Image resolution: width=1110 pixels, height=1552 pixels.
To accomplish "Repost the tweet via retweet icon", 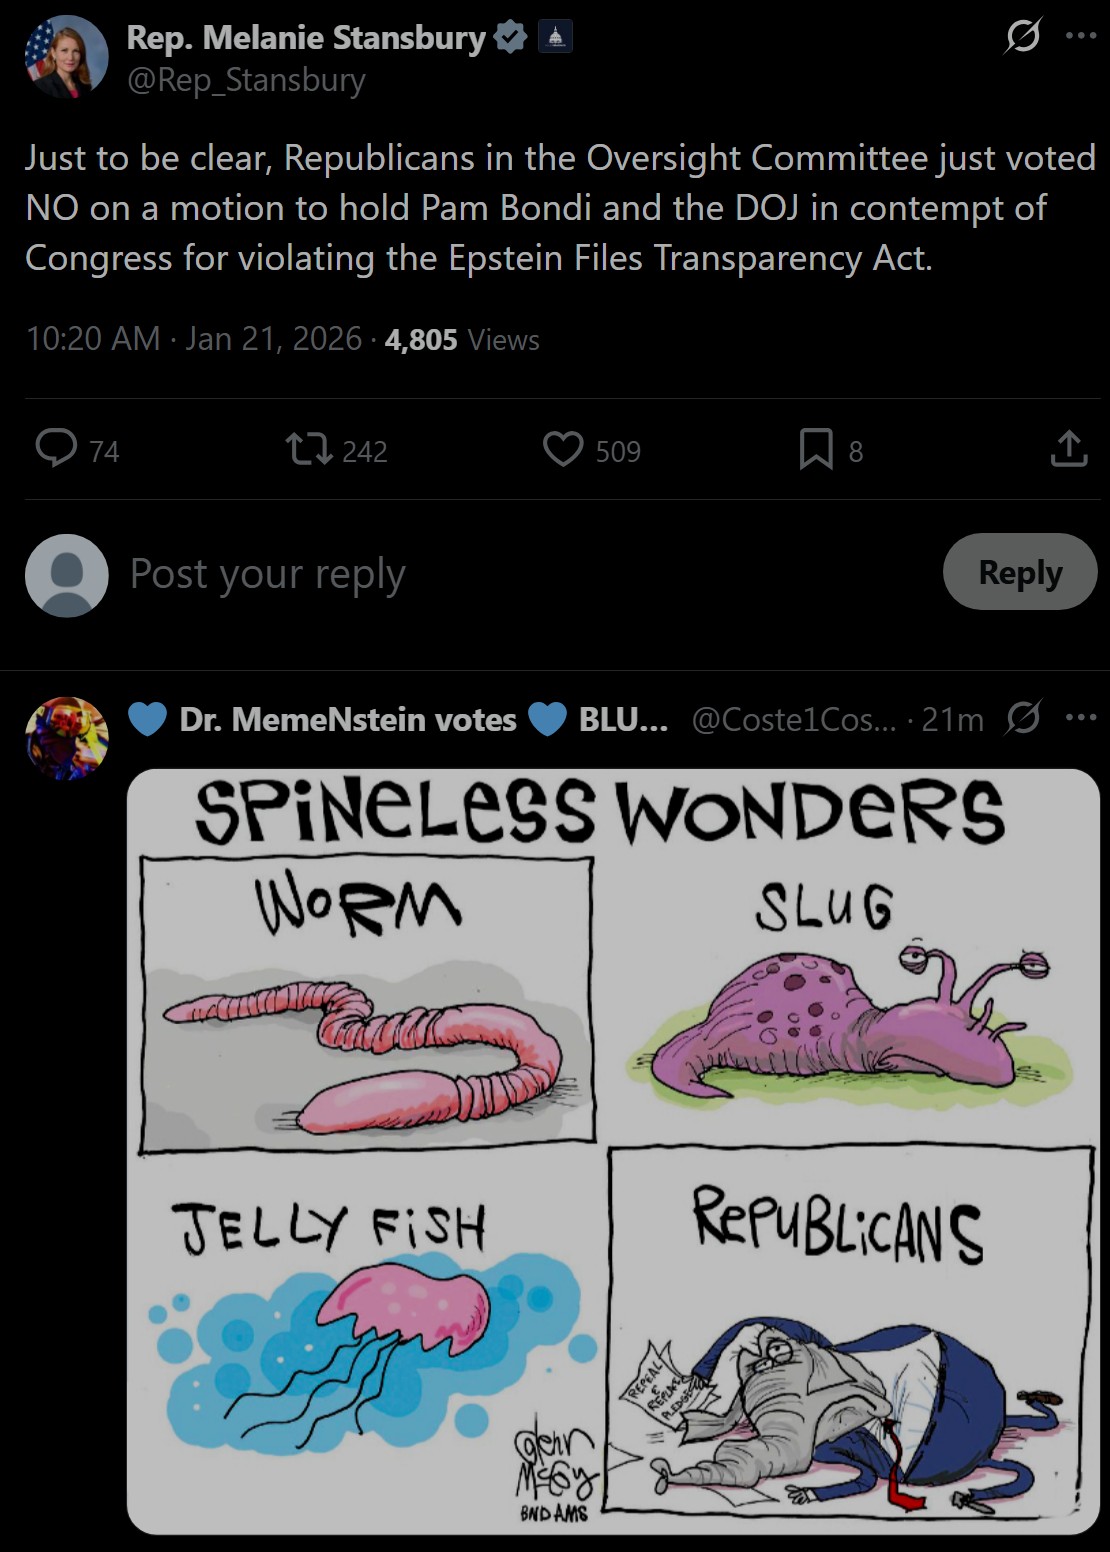I will pos(310,448).
